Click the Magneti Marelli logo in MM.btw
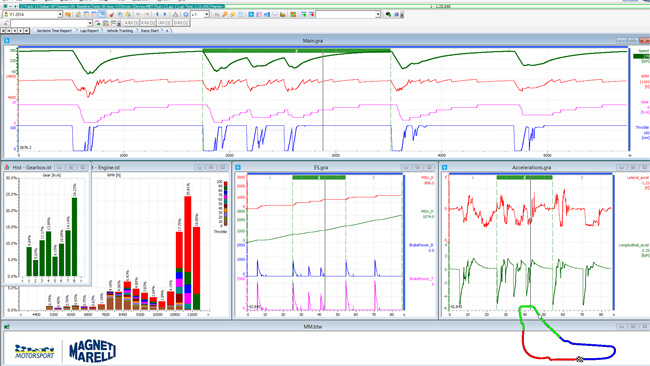 coord(92,351)
